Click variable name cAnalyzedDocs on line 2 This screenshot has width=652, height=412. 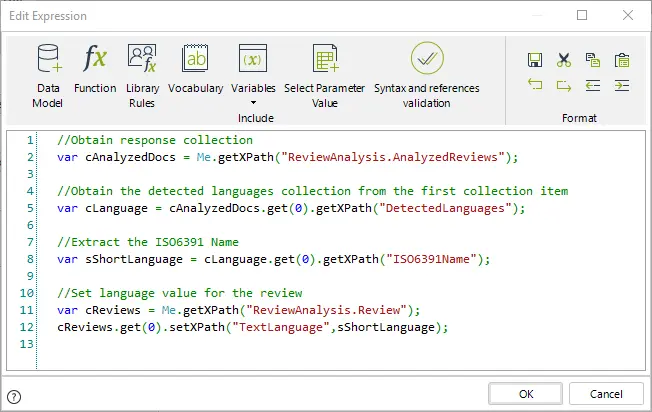tap(130, 157)
